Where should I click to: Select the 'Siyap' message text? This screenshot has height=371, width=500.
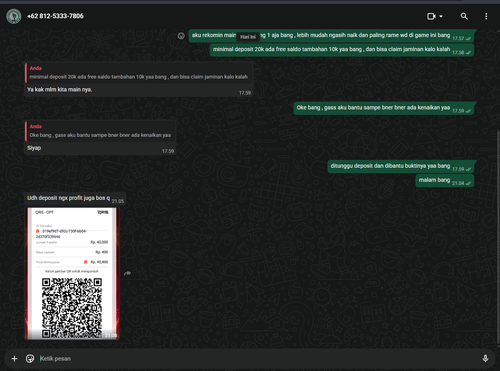coord(34,148)
